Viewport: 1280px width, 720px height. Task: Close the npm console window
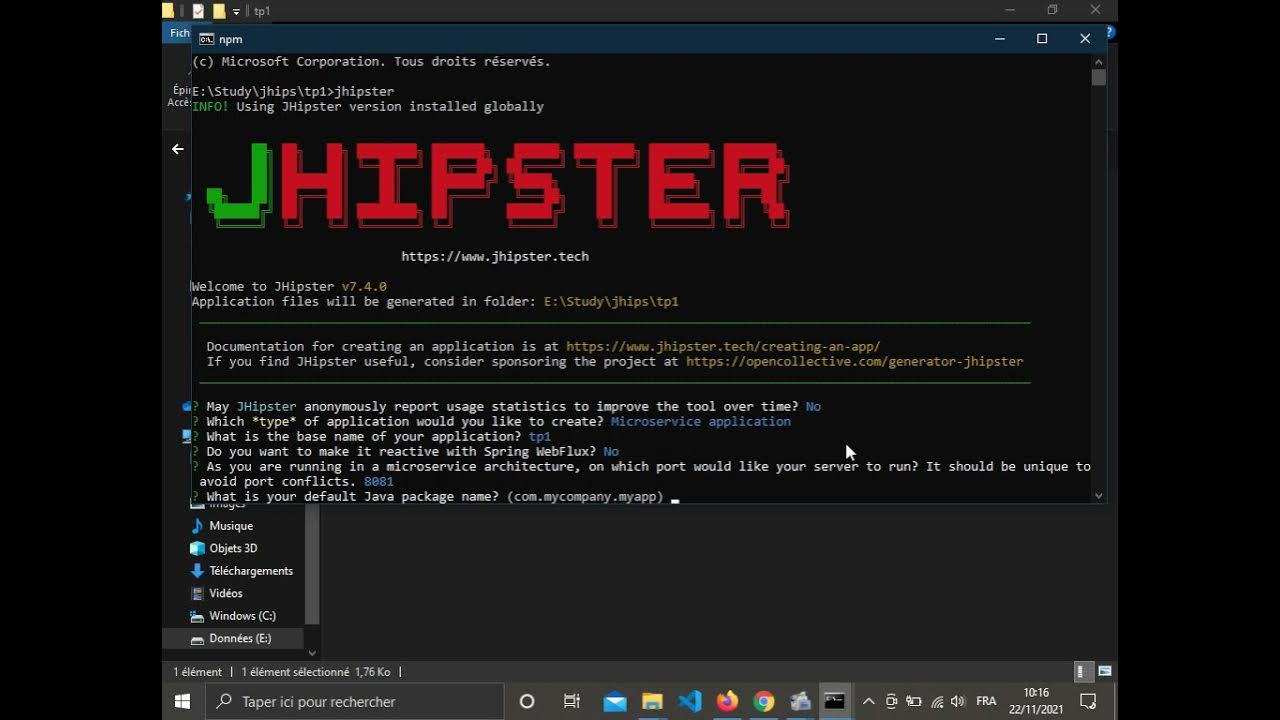point(1085,39)
